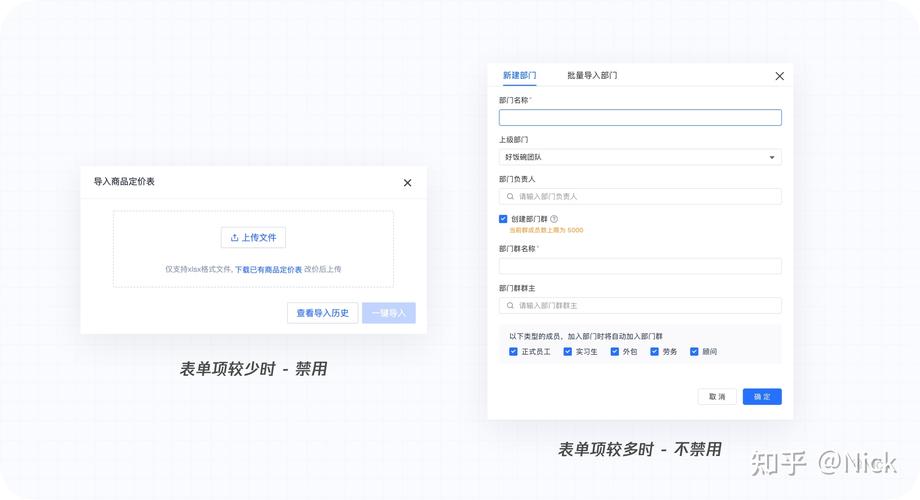This screenshot has height=500, width=920.
Task: Toggle the 正式员工 checkbox
Action: click(513, 352)
